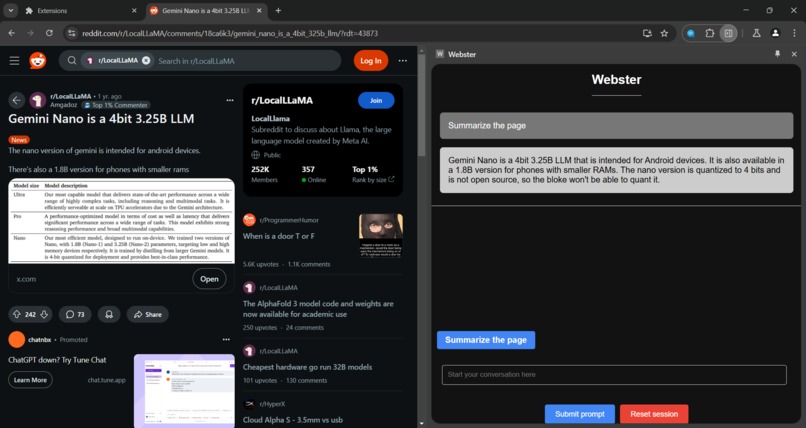This screenshot has width=806, height=428.
Task: Open the Reddit hamburger menu
Action: click(x=14, y=61)
